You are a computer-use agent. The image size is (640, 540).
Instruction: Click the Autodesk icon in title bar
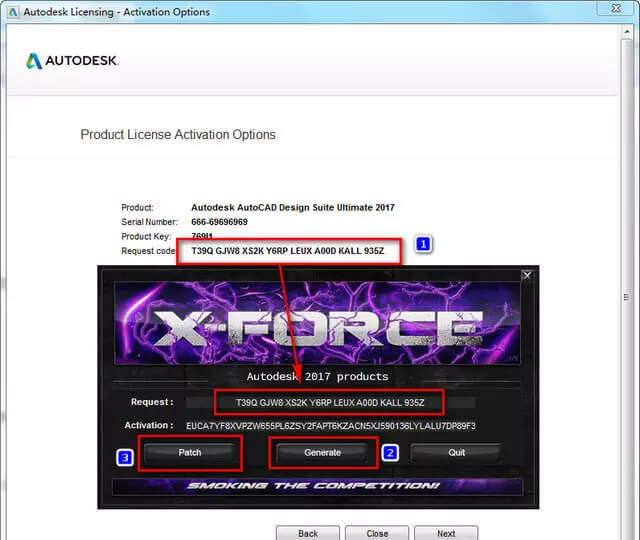[13, 12]
